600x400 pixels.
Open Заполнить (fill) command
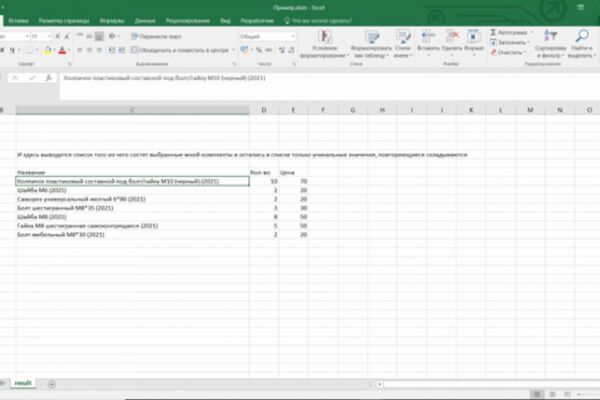click(510, 42)
